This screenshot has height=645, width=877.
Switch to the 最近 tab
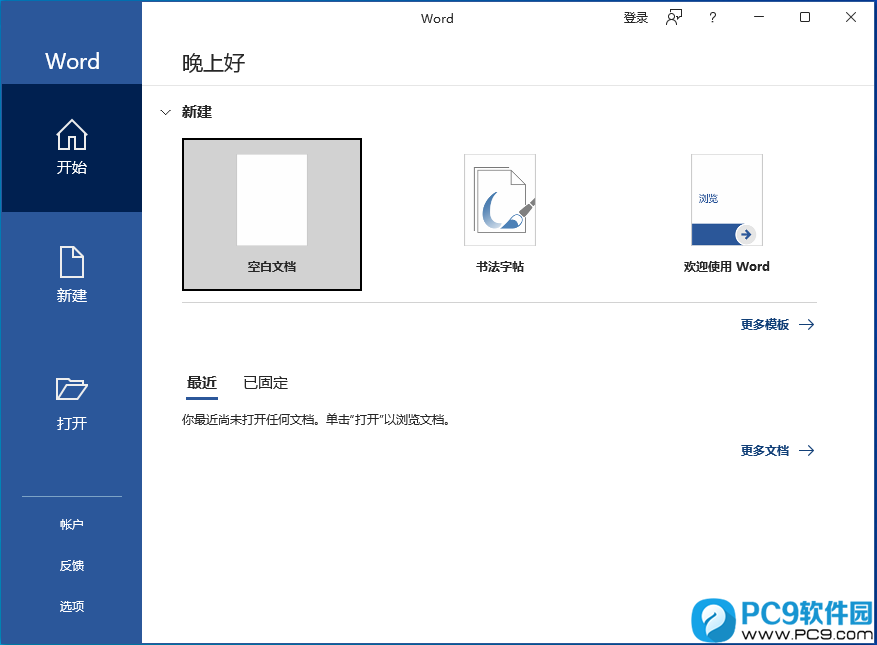pos(202,383)
